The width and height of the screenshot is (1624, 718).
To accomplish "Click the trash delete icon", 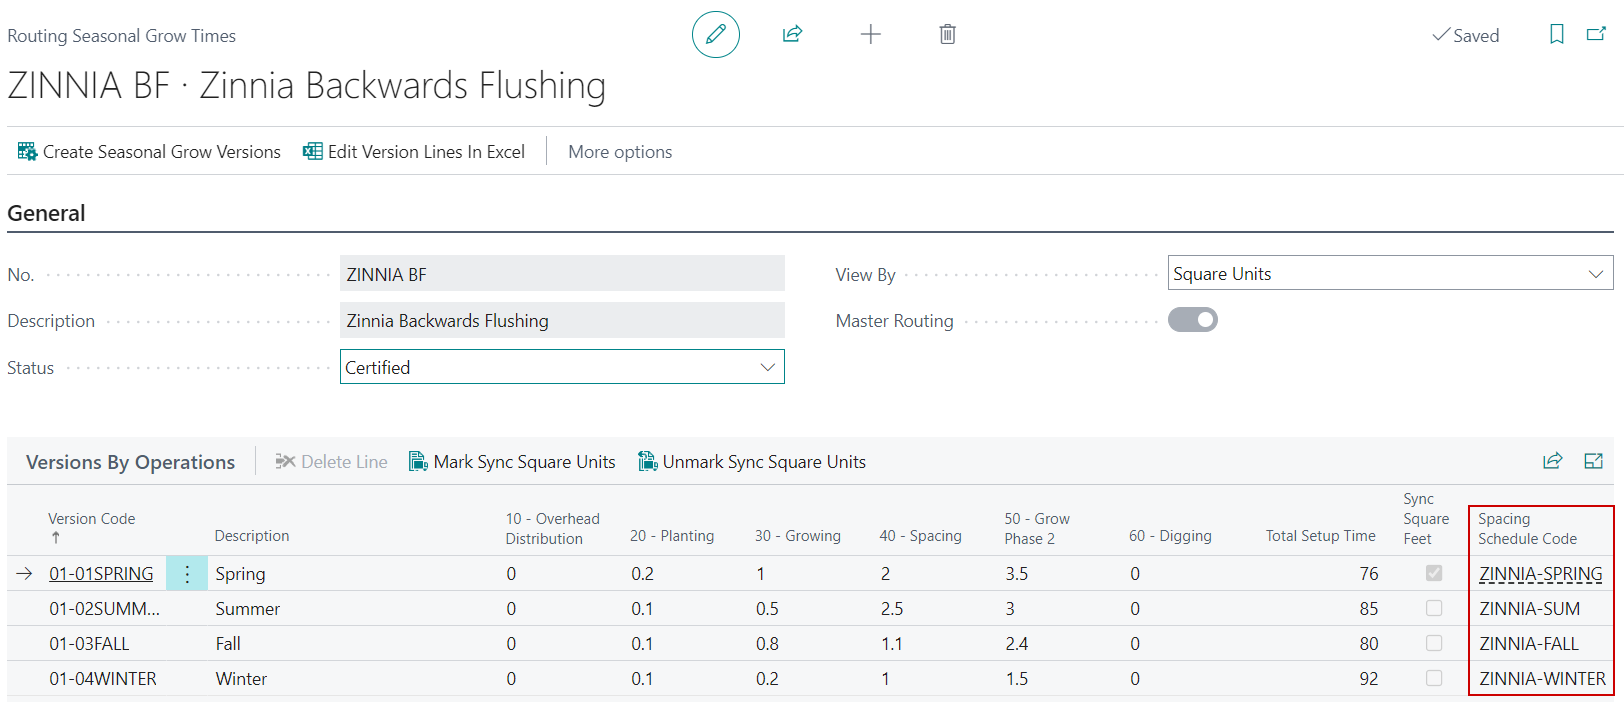I will 947,35.
